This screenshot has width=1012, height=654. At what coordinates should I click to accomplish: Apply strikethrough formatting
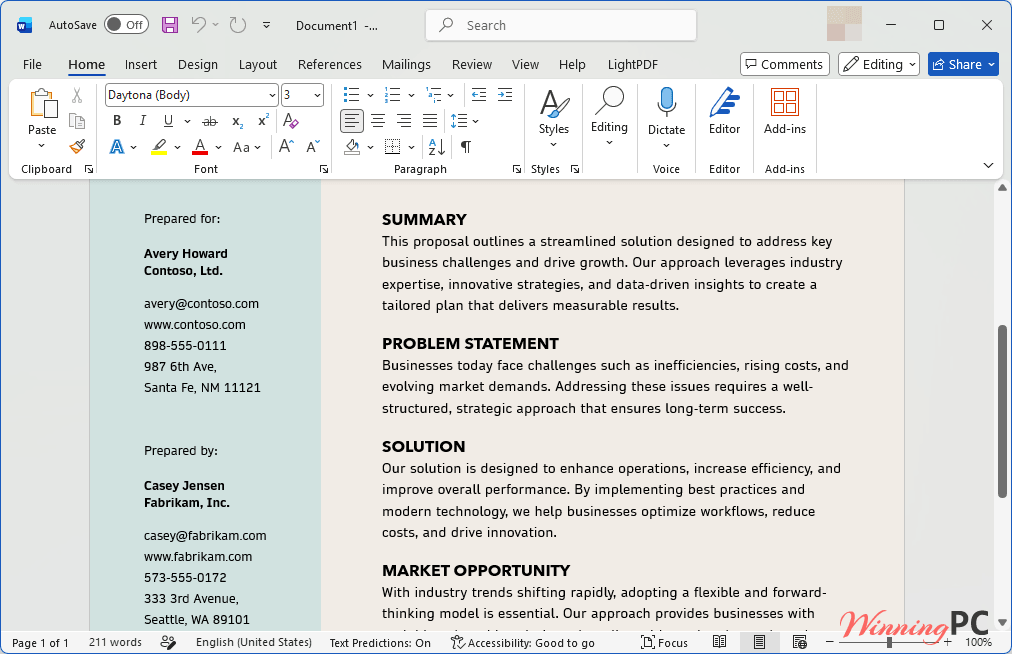coord(210,121)
